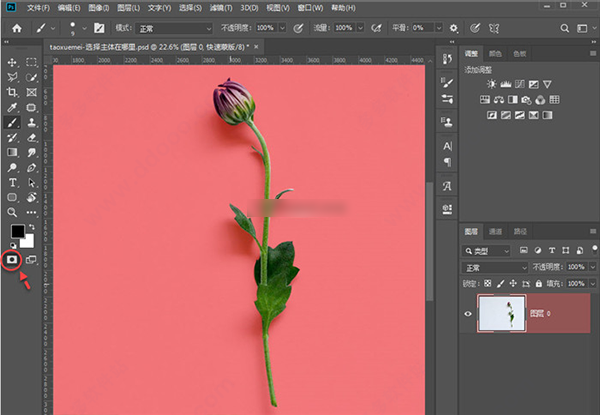Open the History panel icon
600x415 pixels.
pyautogui.click(x=447, y=59)
